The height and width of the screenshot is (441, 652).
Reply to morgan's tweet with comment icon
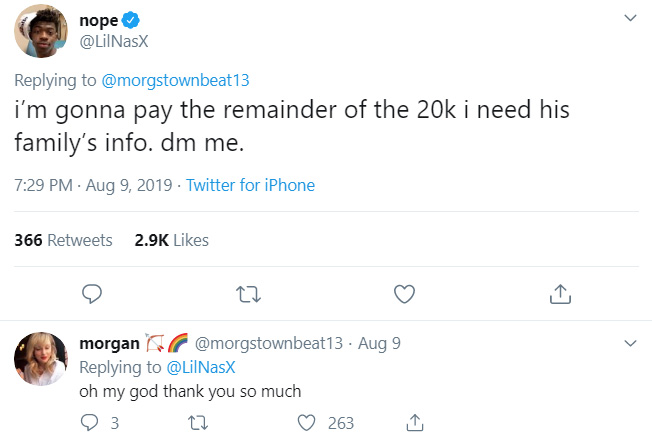pyautogui.click(x=89, y=423)
